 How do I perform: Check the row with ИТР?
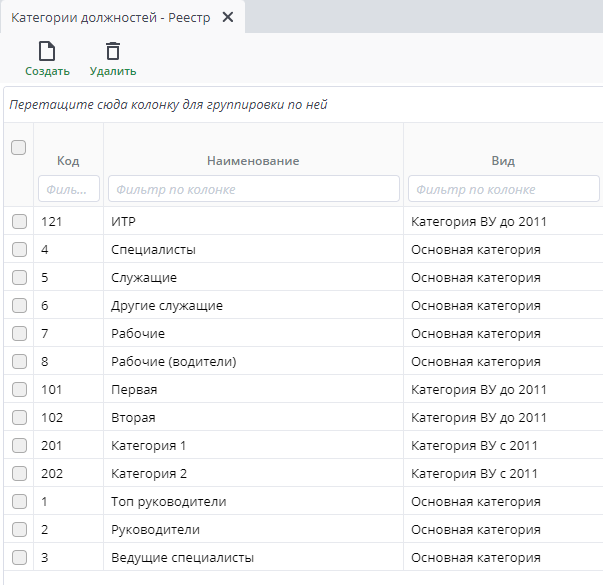tap(19, 222)
